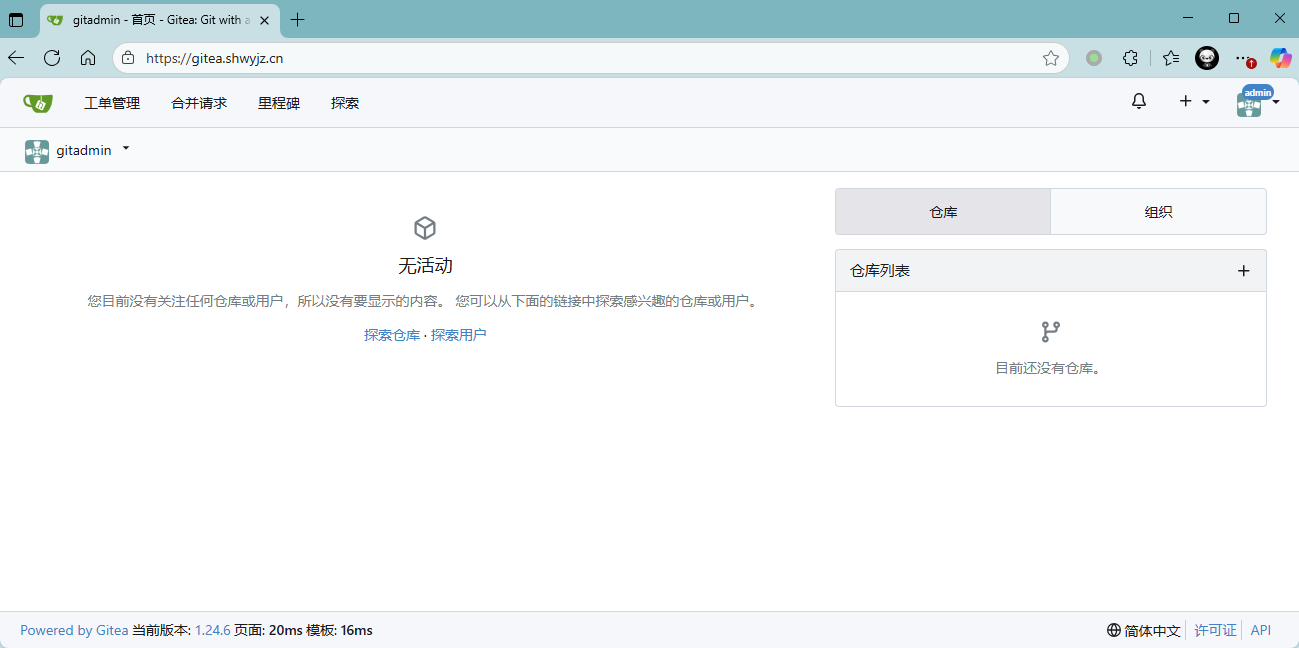The image size is (1299, 648).
Task: Switch to the 组织 tab
Action: point(1158,212)
